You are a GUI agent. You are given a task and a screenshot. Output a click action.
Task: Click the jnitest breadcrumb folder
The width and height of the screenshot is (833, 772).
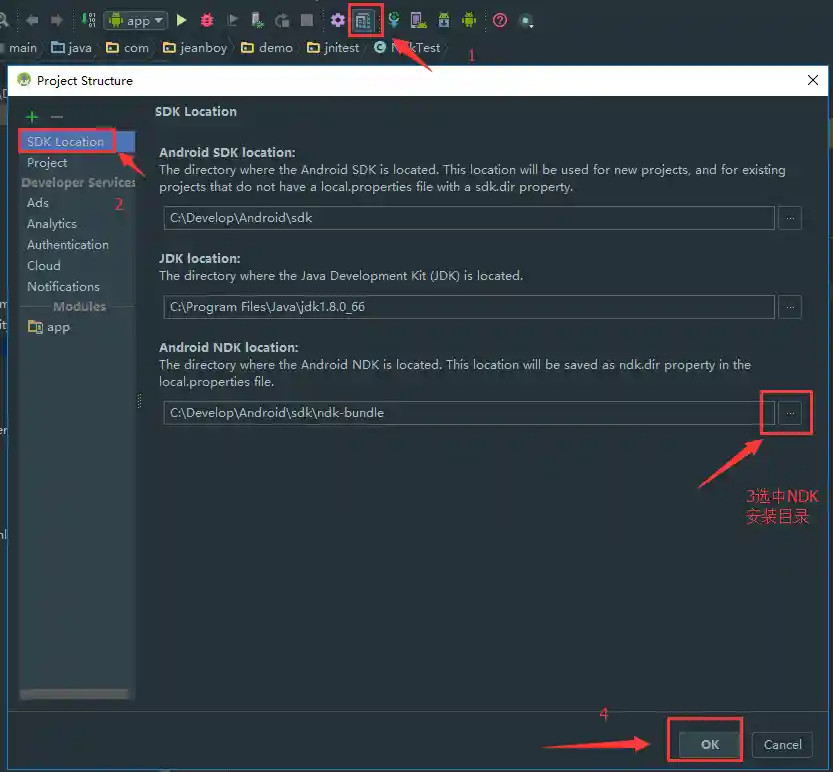(334, 47)
